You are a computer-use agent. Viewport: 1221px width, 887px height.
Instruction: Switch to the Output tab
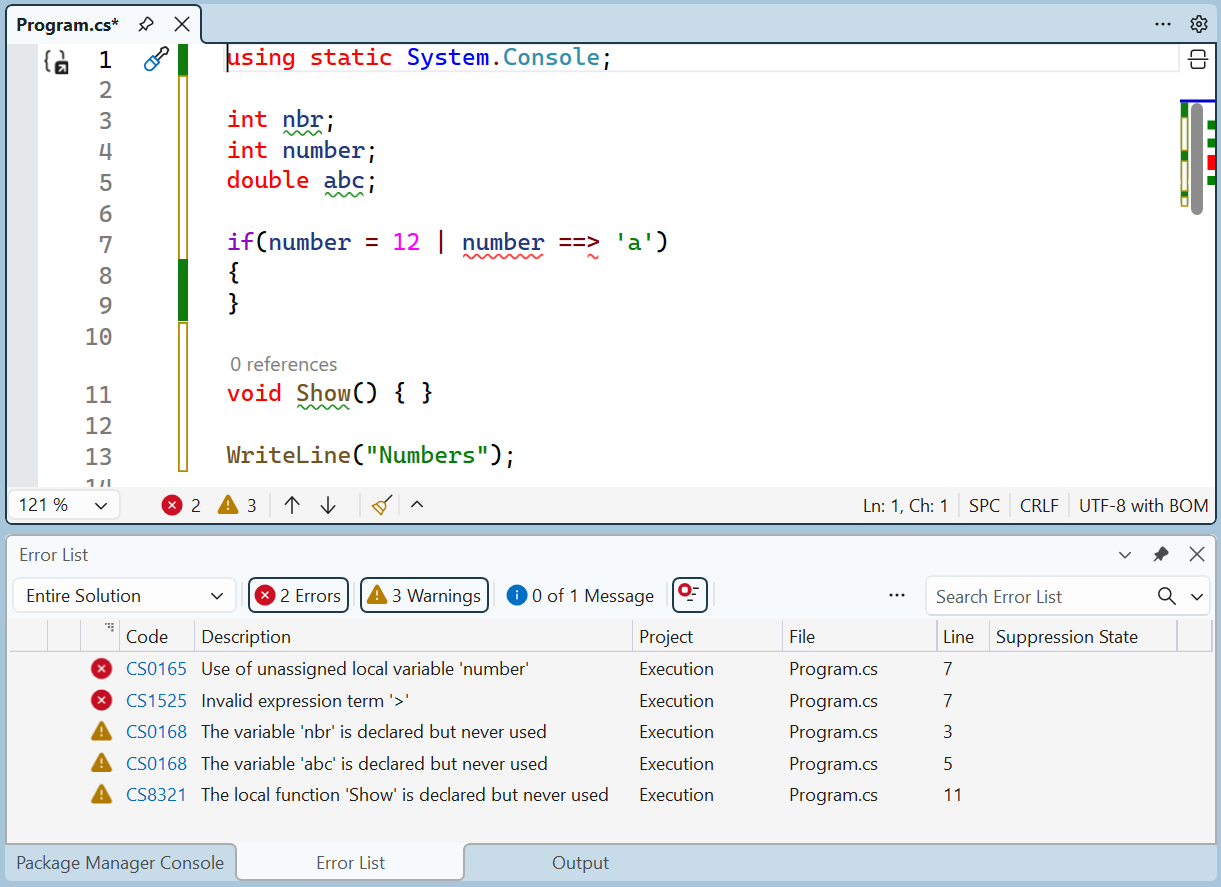580,863
